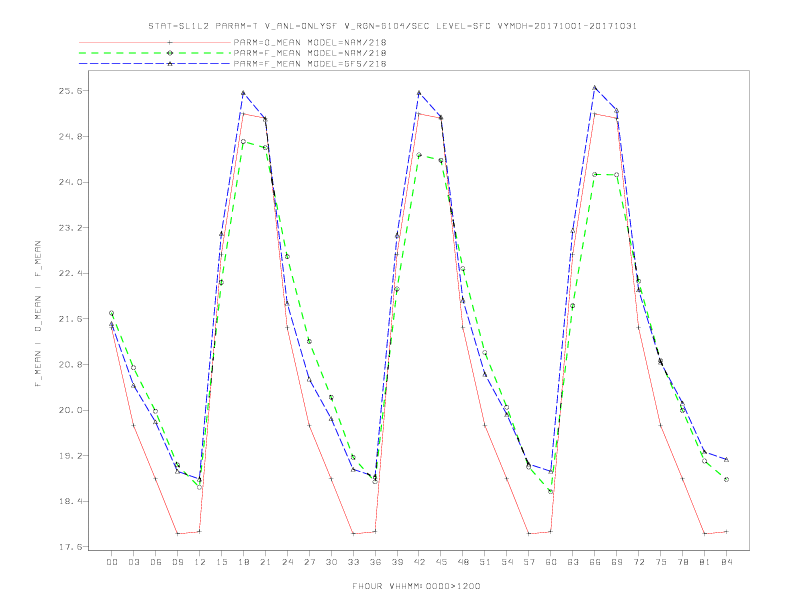This screenshot has height=612, width=792.
Task: Click y-axis tick label 25.6
Action: (x=69, y=91)
